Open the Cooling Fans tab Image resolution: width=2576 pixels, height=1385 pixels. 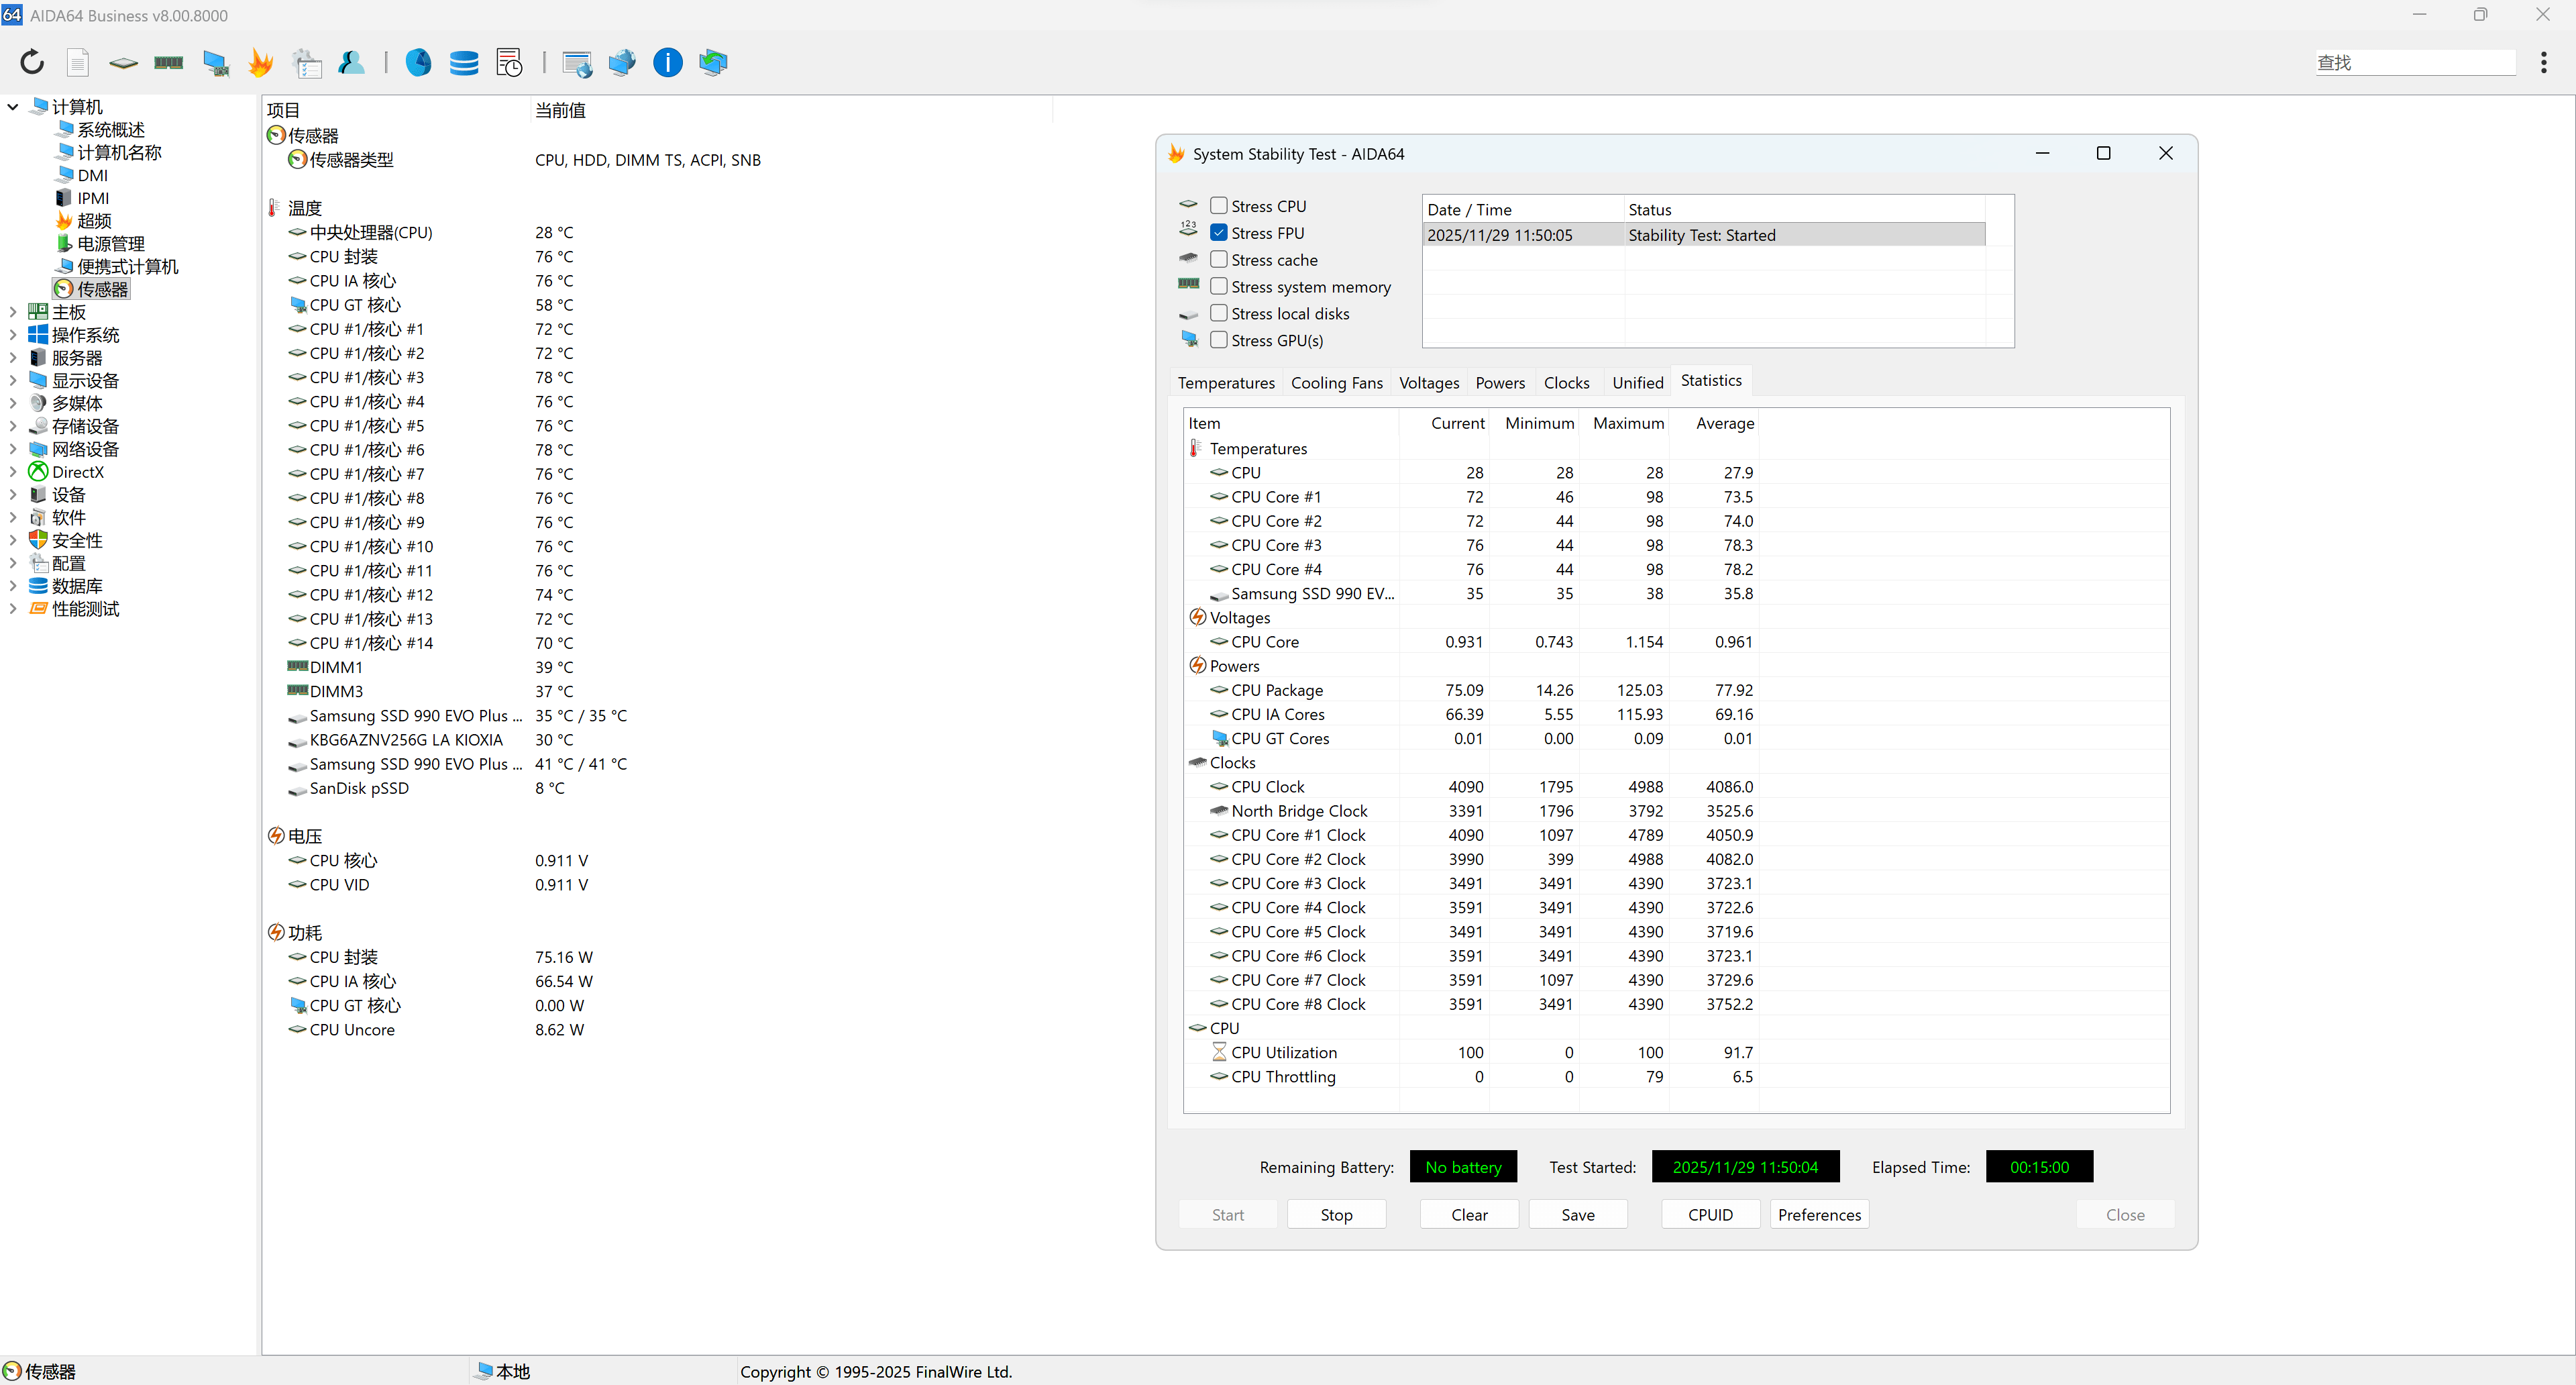(x=1336, y=382)
